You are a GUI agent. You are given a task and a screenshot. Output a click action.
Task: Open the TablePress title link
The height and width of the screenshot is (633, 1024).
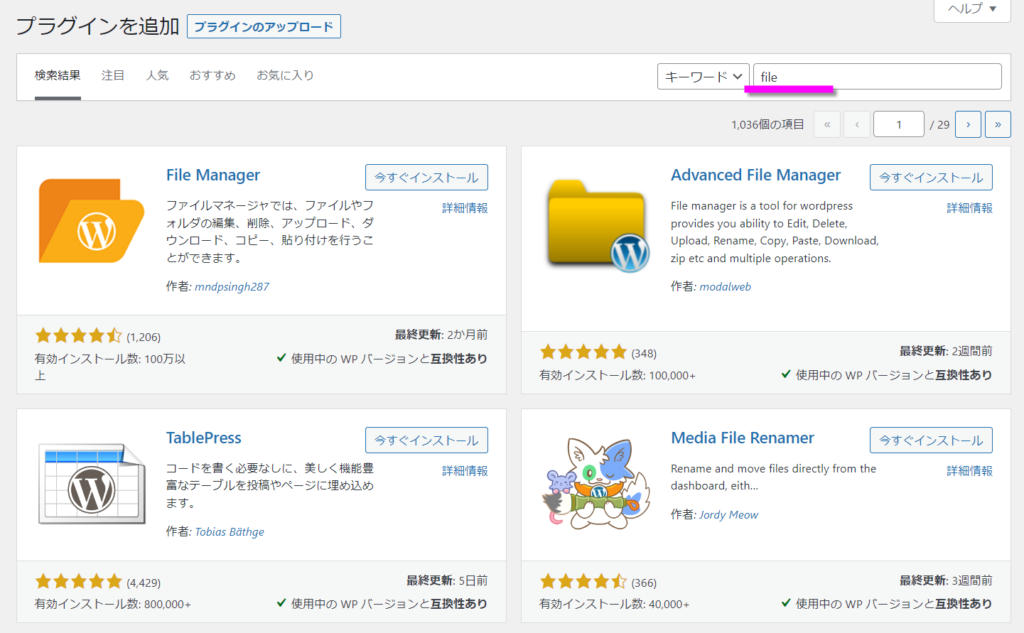pos(204,438)
